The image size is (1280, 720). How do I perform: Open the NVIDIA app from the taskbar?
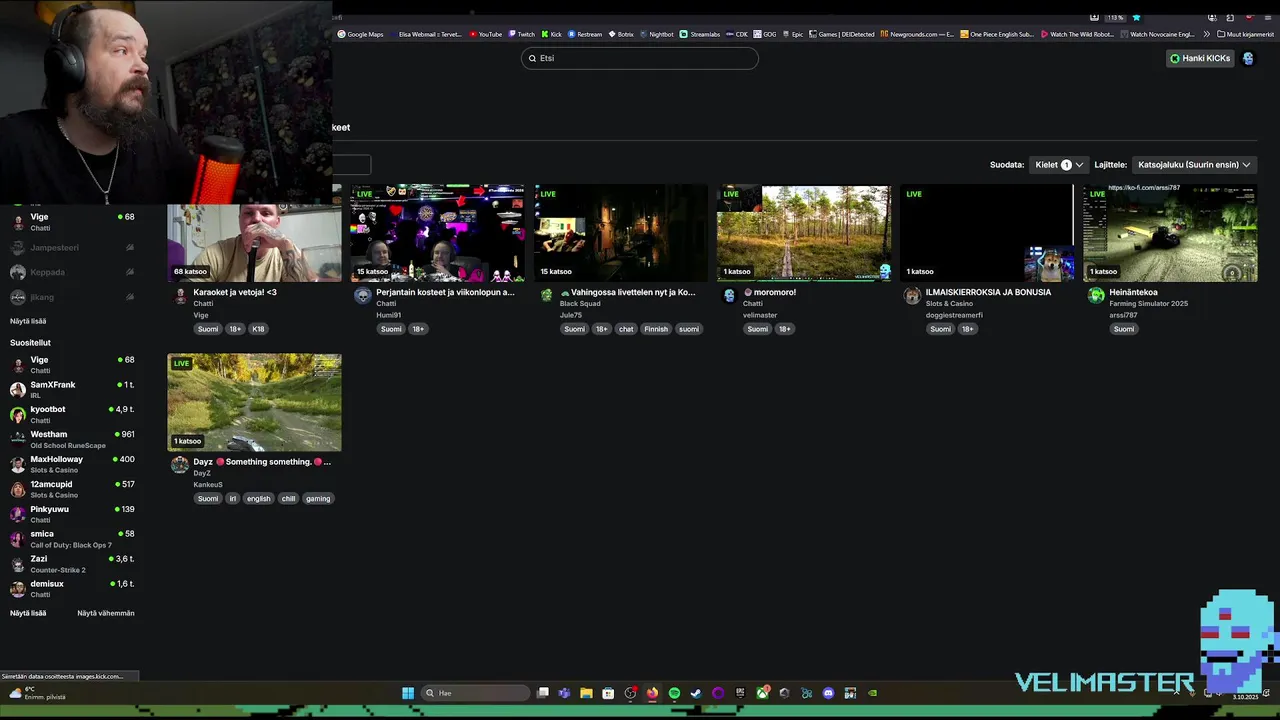(x=872, y=693)
